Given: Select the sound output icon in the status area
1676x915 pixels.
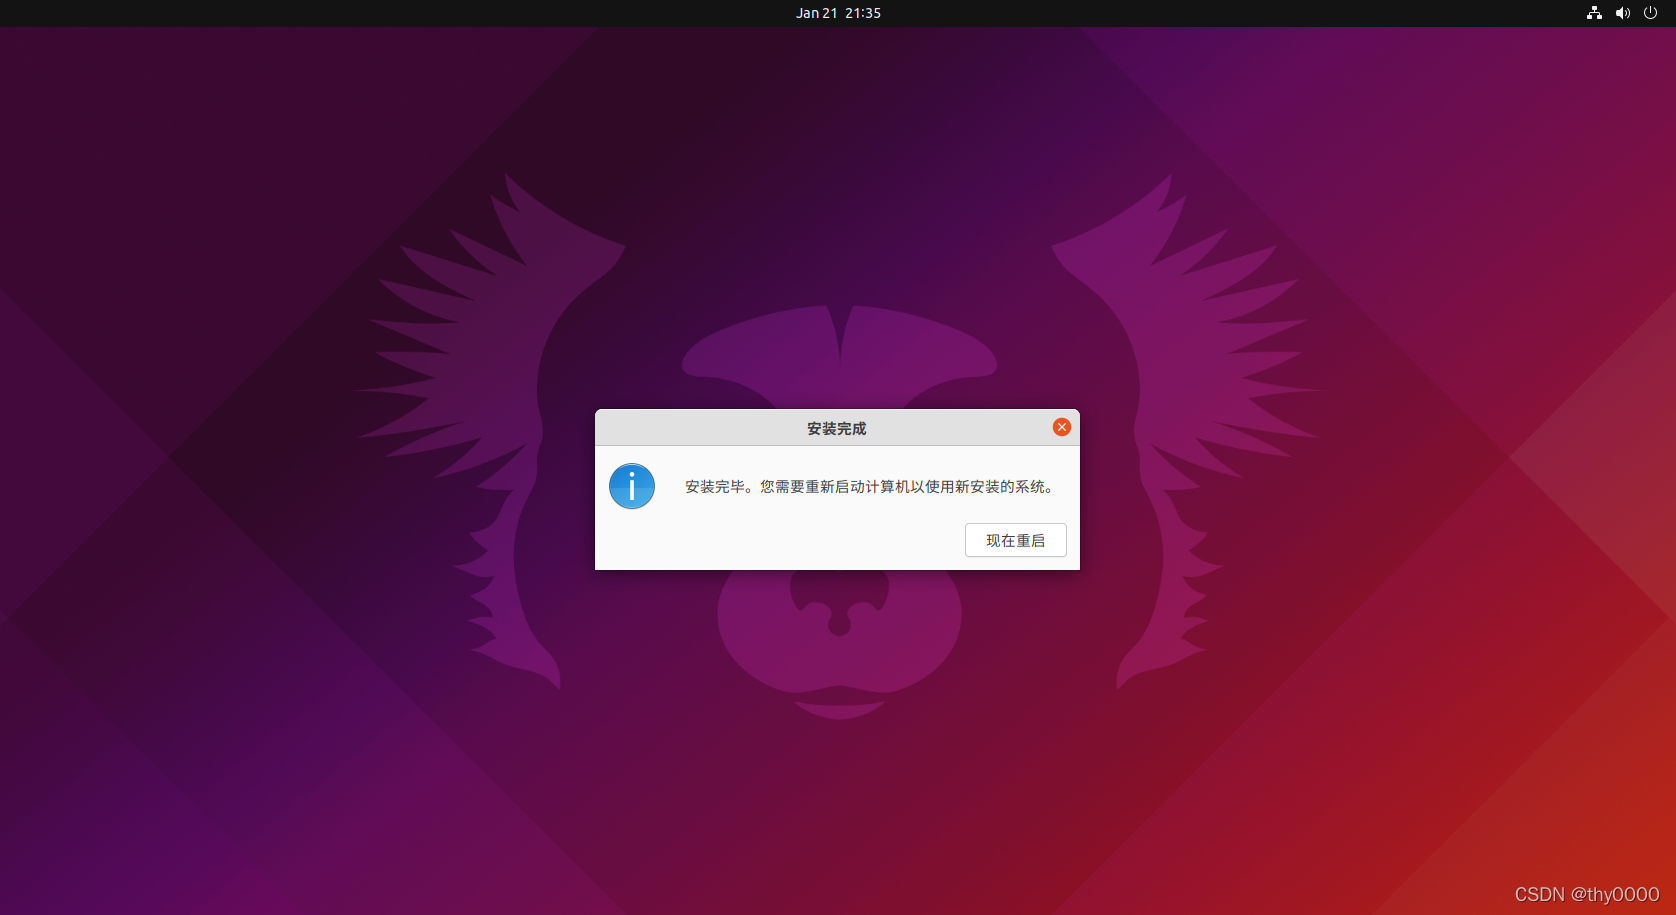Looking at the screenshot, I should click(x=1622, y=13).
